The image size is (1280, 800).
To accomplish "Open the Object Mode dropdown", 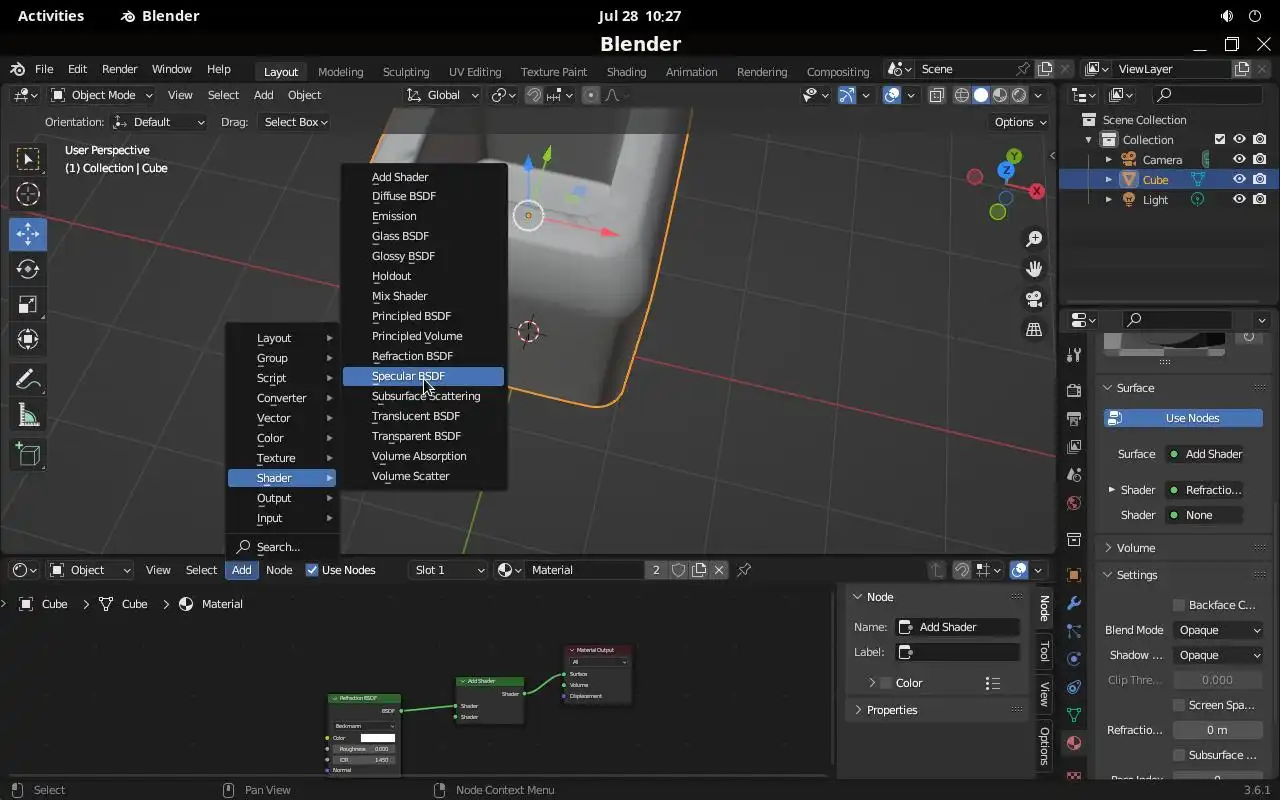I will (101, 95).
